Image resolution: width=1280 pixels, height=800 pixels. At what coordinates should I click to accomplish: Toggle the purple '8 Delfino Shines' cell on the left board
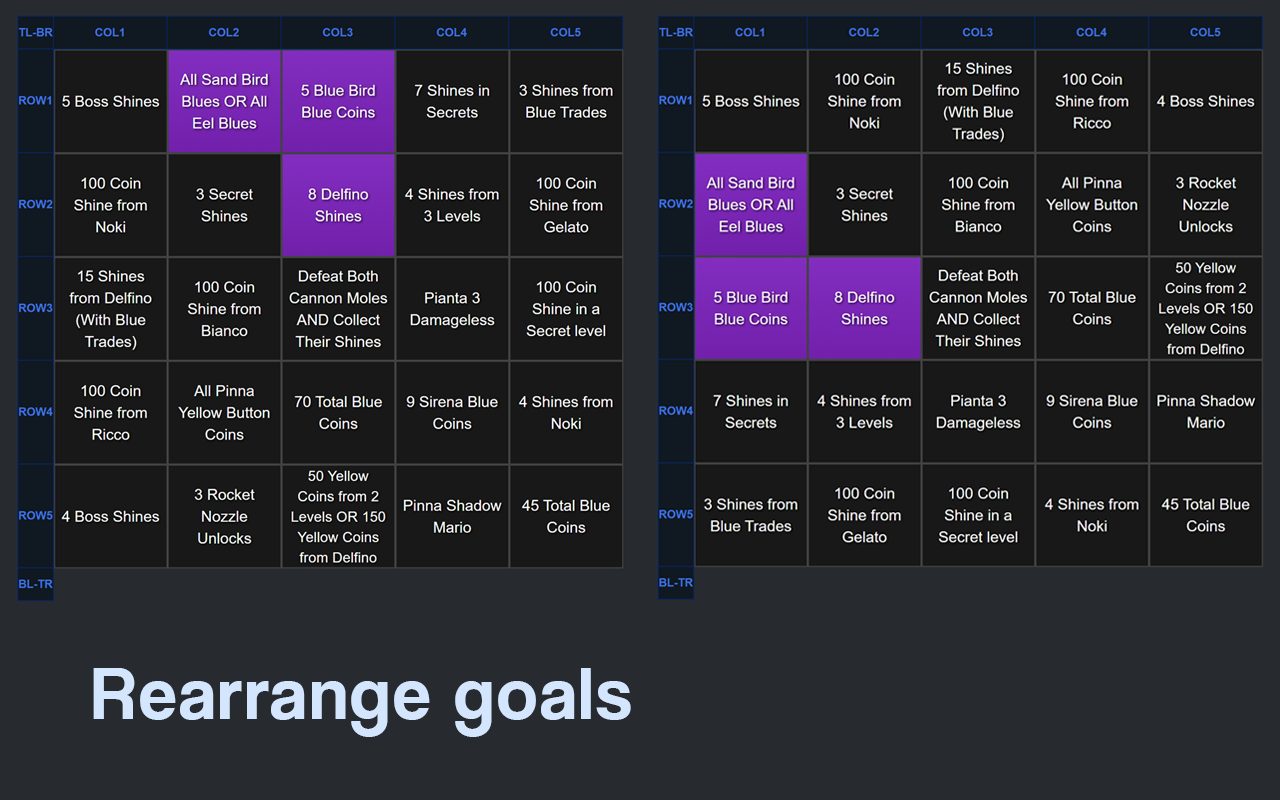[x=338, y=205]
